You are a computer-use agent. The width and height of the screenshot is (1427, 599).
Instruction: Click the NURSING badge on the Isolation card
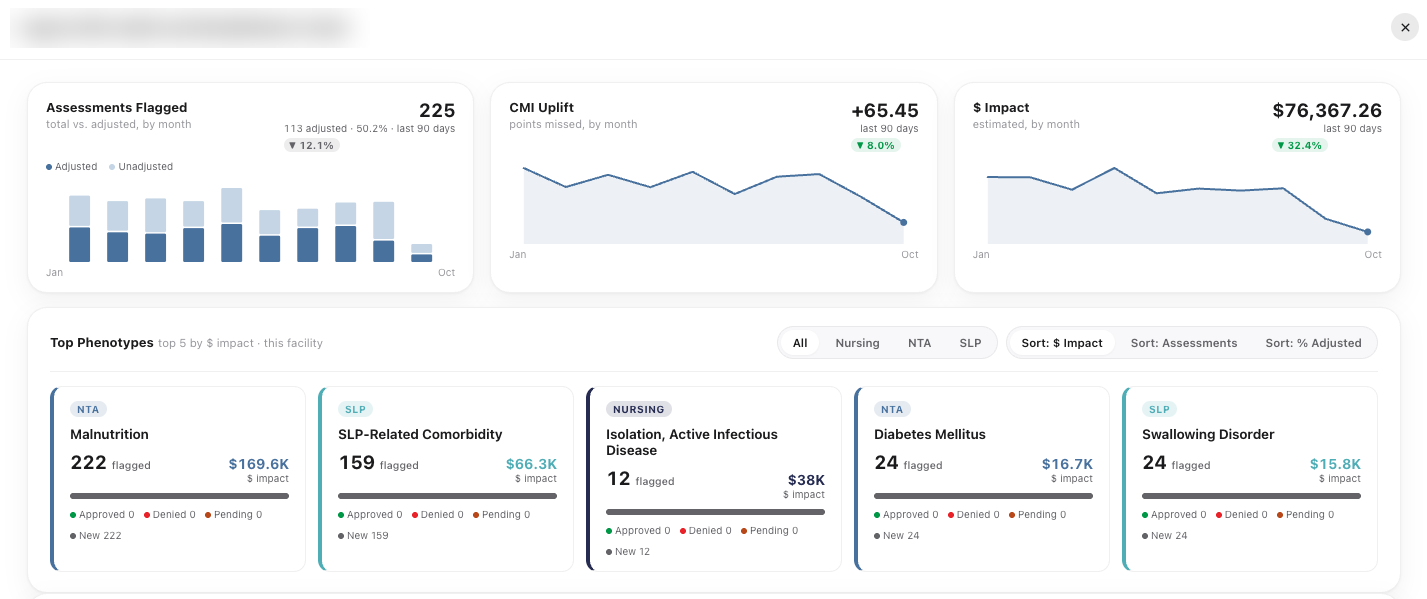point(639,409)
